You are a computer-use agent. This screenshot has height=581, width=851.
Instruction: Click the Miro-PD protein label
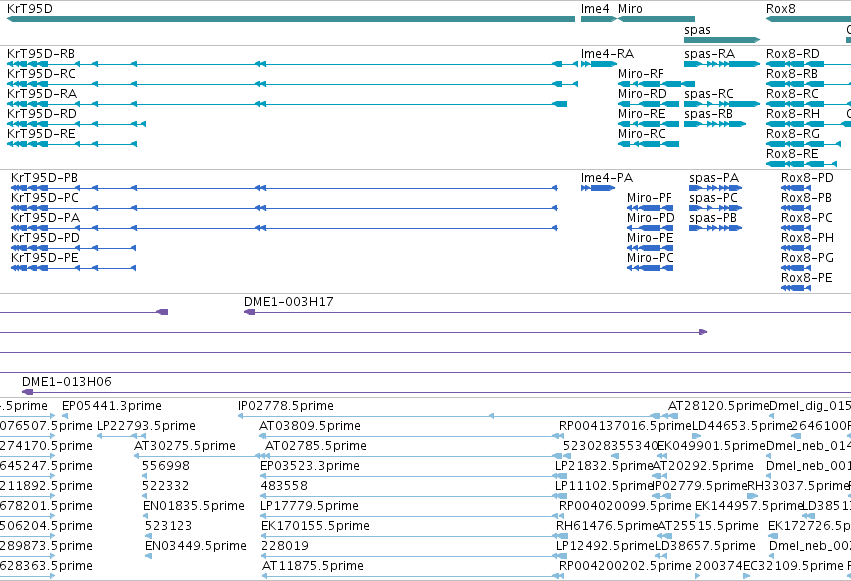pyautogui.click(x=651, y=218)
